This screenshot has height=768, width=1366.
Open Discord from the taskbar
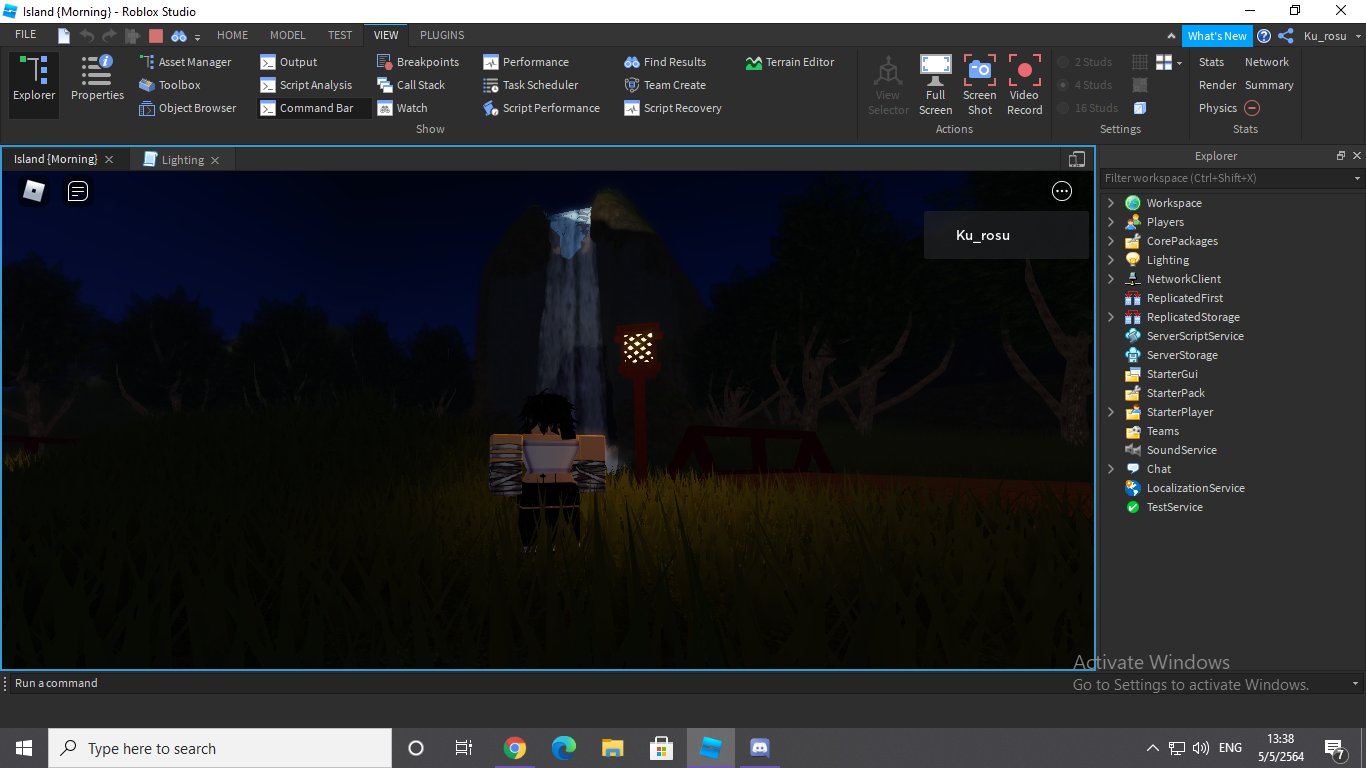point(759,748)
